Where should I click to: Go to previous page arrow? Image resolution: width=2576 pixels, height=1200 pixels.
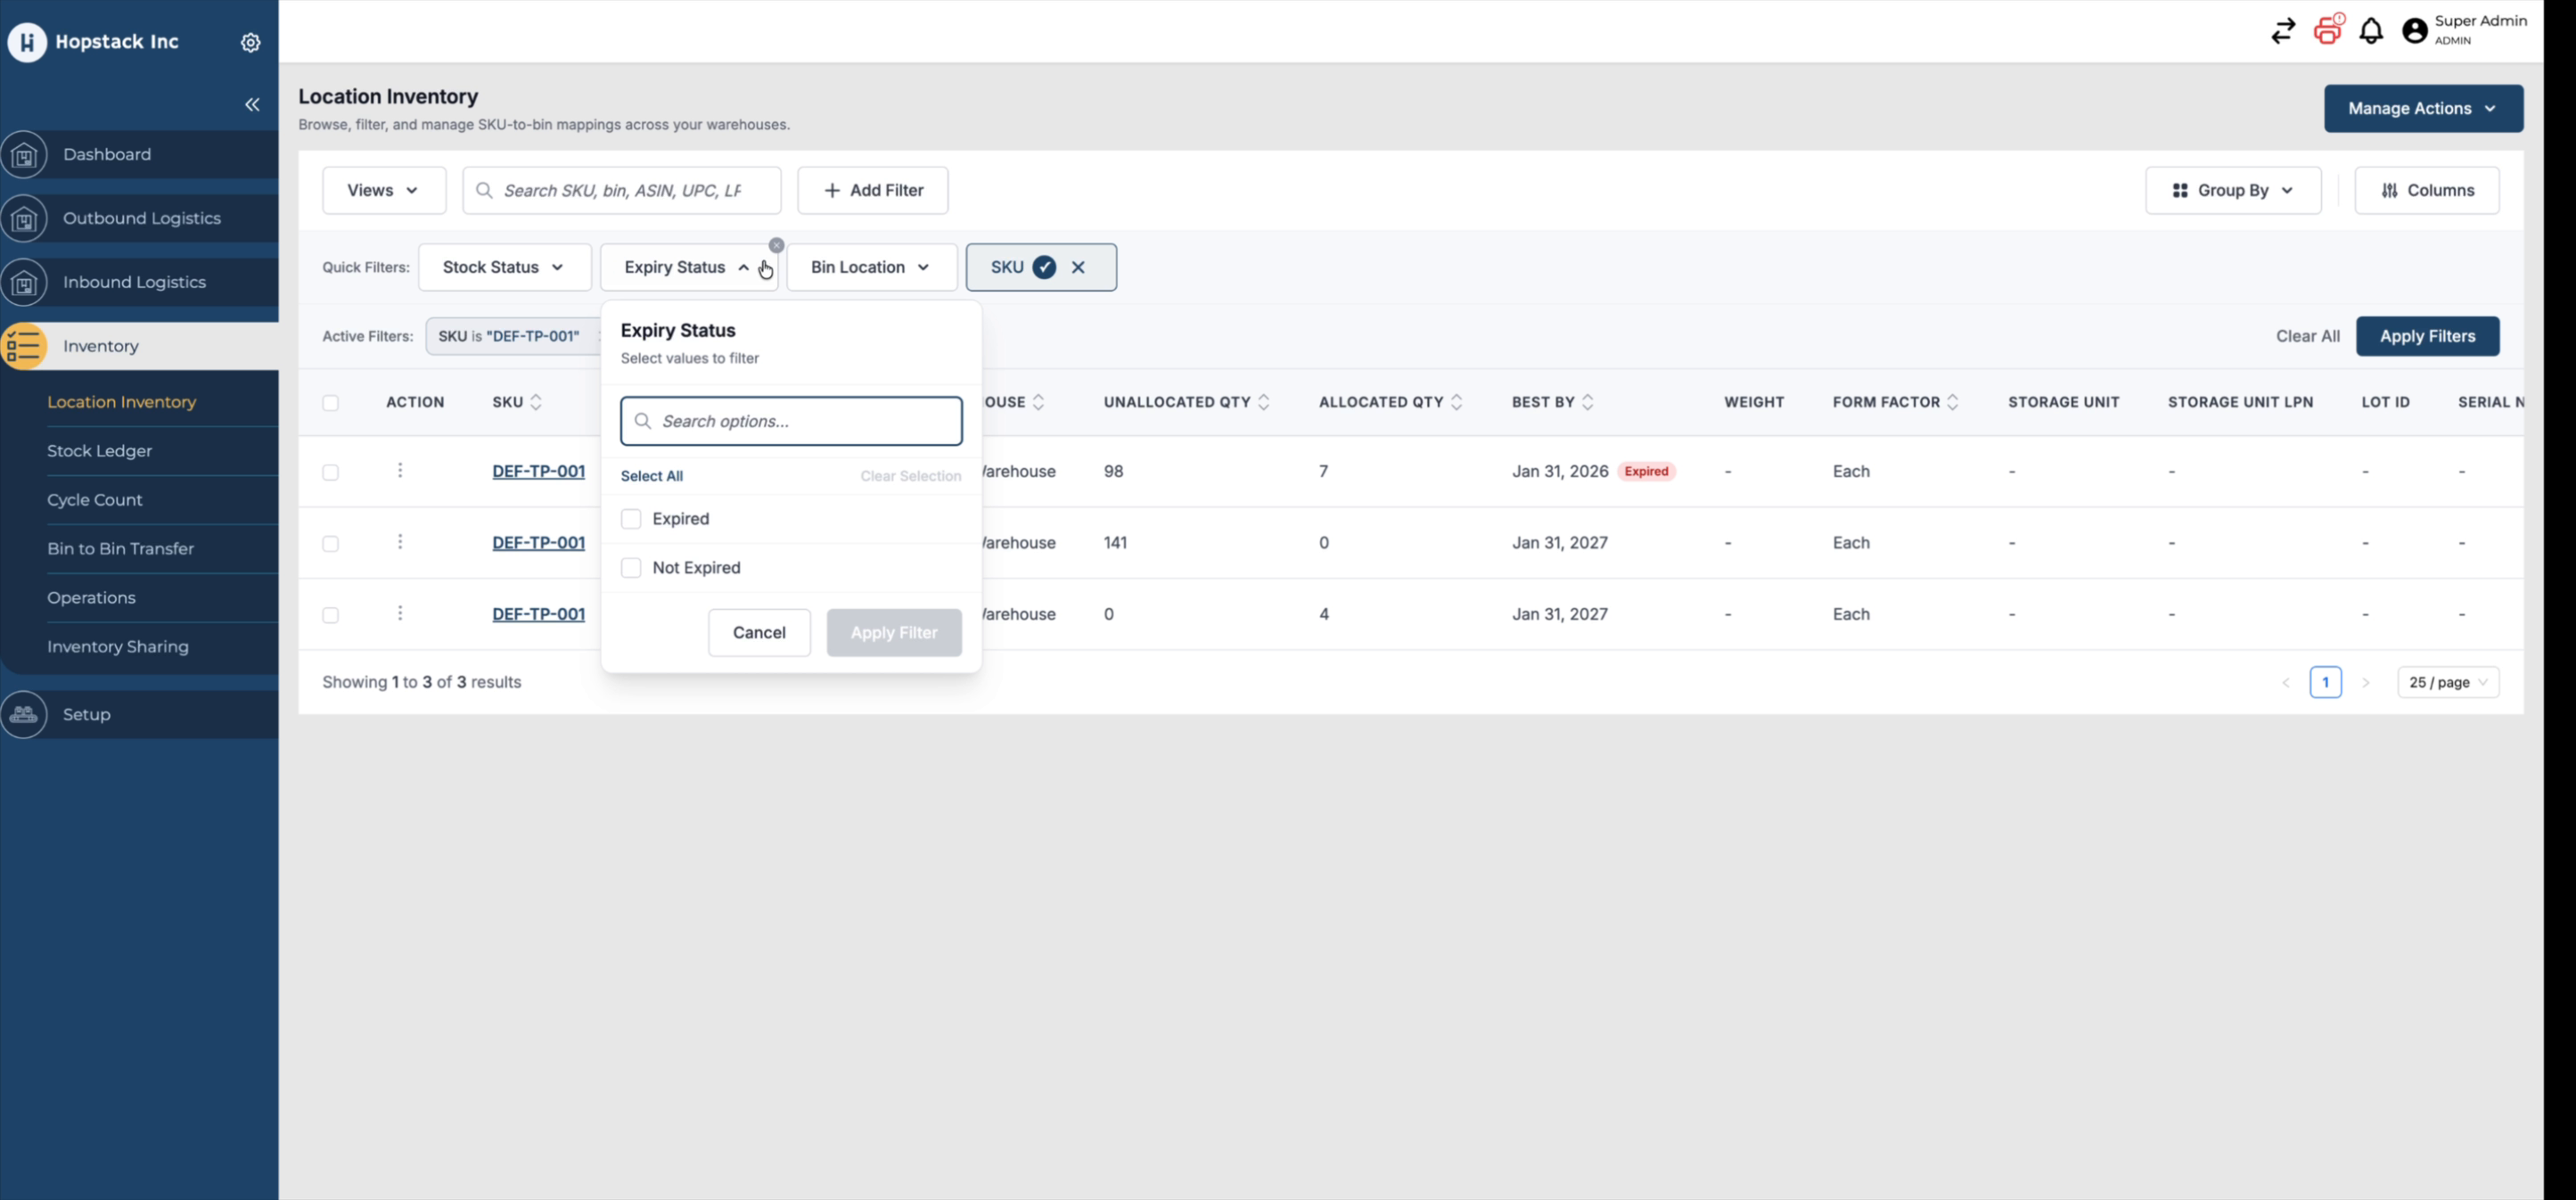pyautogui.click(x=2286, y=682)
